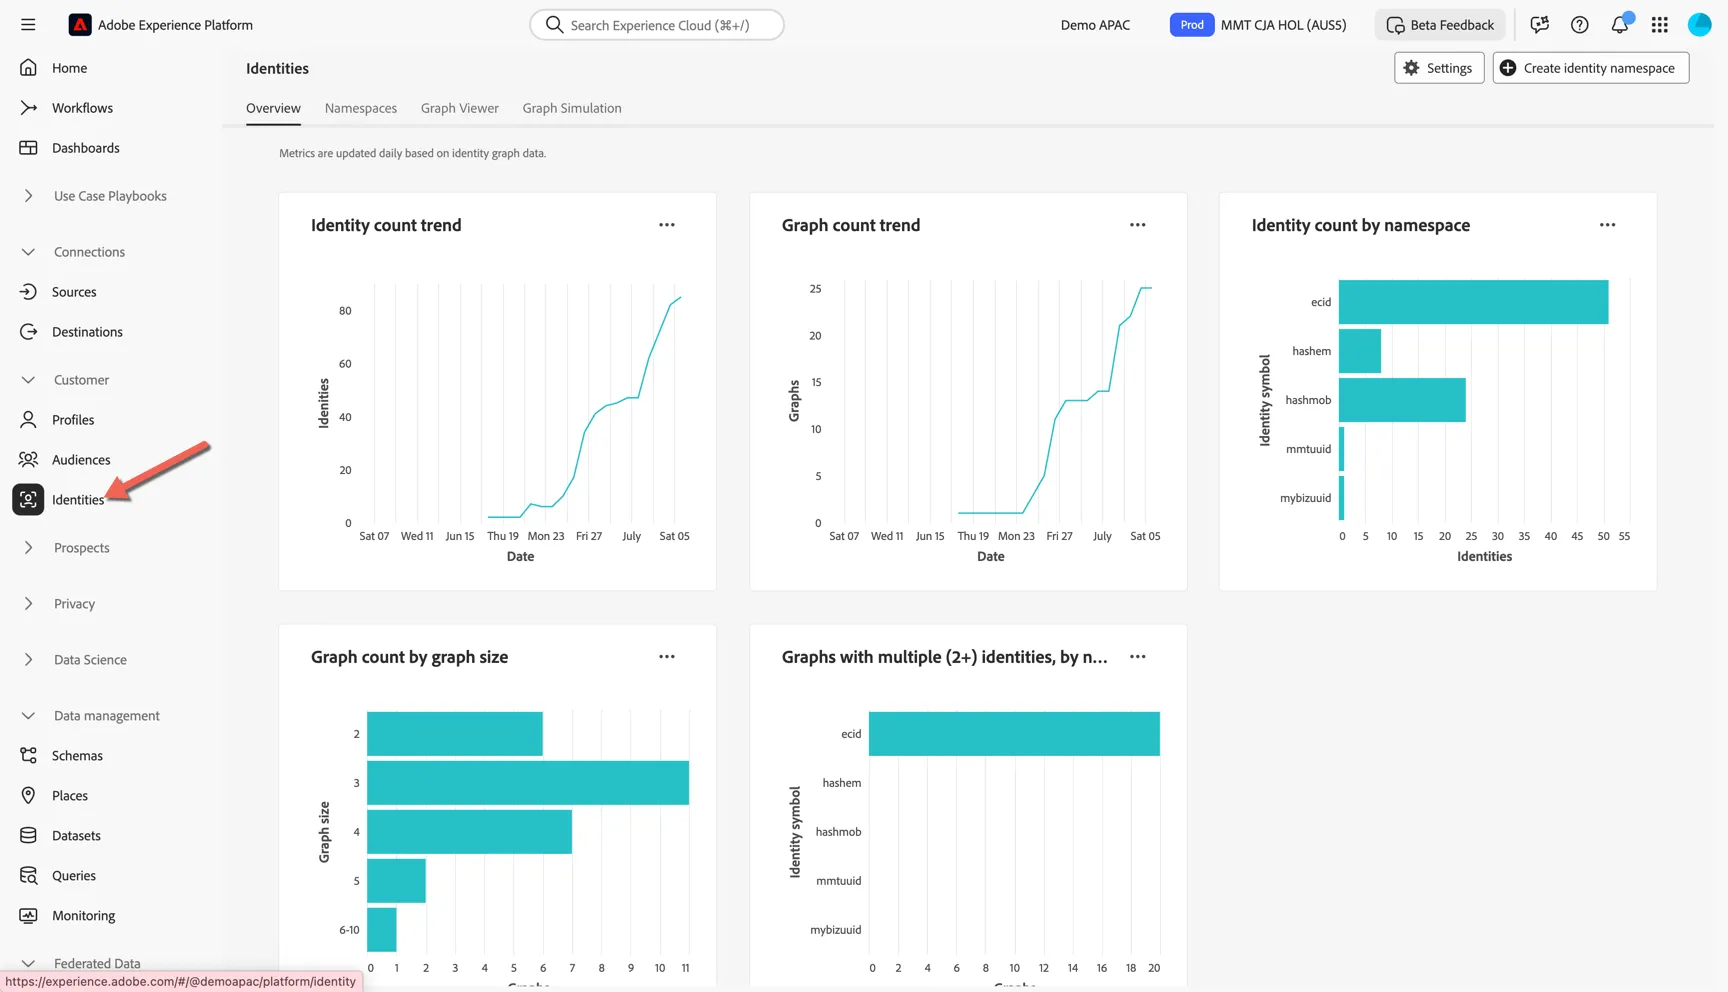Select the Overview tab
This screenshot has width=1728, height=992.
pyautogui.click(x=273, y=108)
